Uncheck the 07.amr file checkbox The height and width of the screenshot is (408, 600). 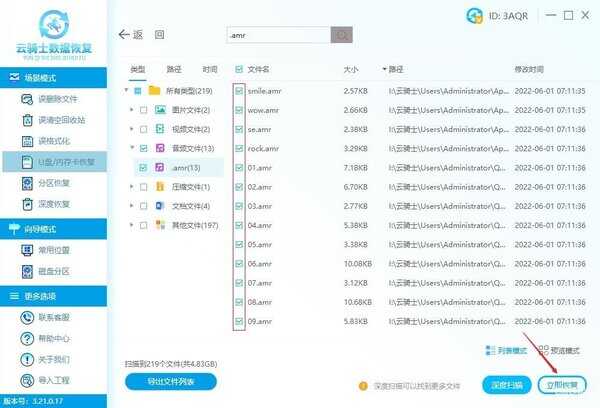239,283
